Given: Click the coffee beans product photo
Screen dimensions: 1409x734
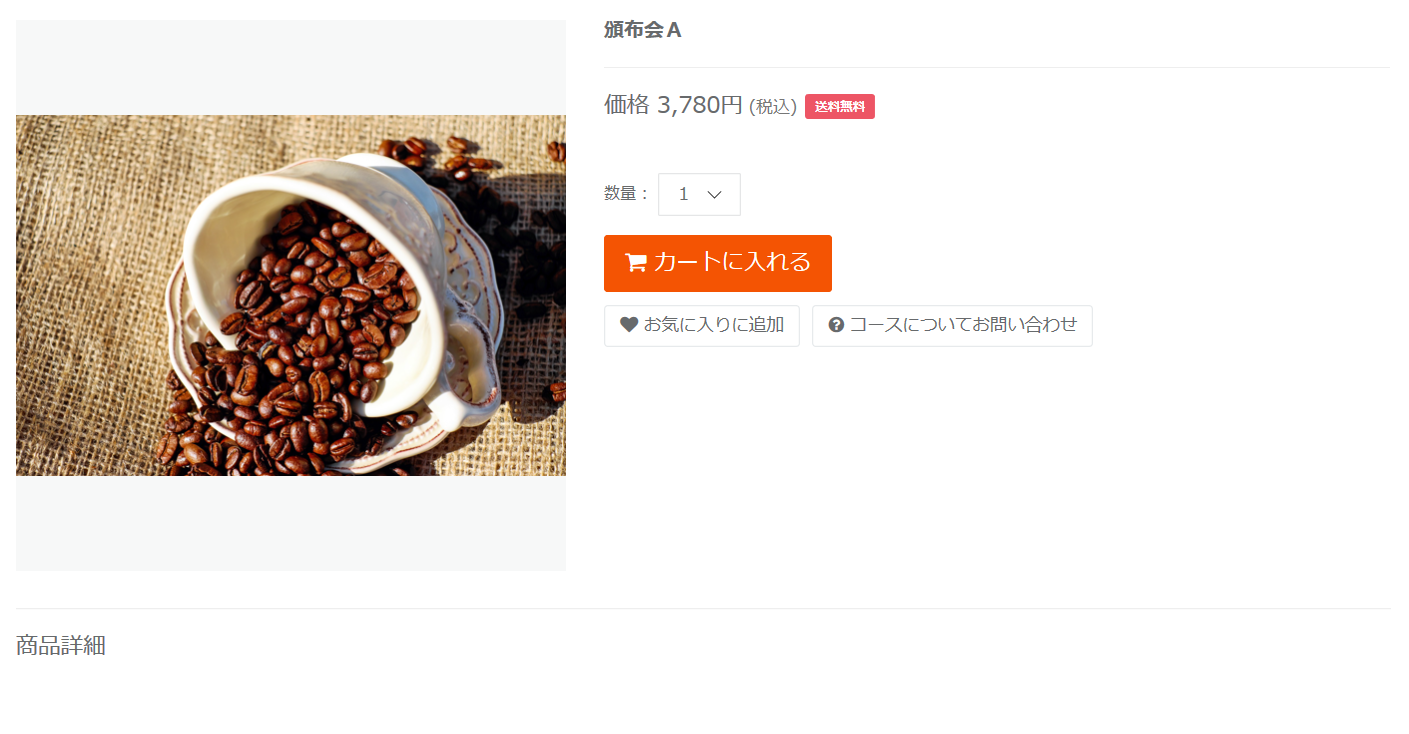Looking at the screenshot, I should click(291, 295).
